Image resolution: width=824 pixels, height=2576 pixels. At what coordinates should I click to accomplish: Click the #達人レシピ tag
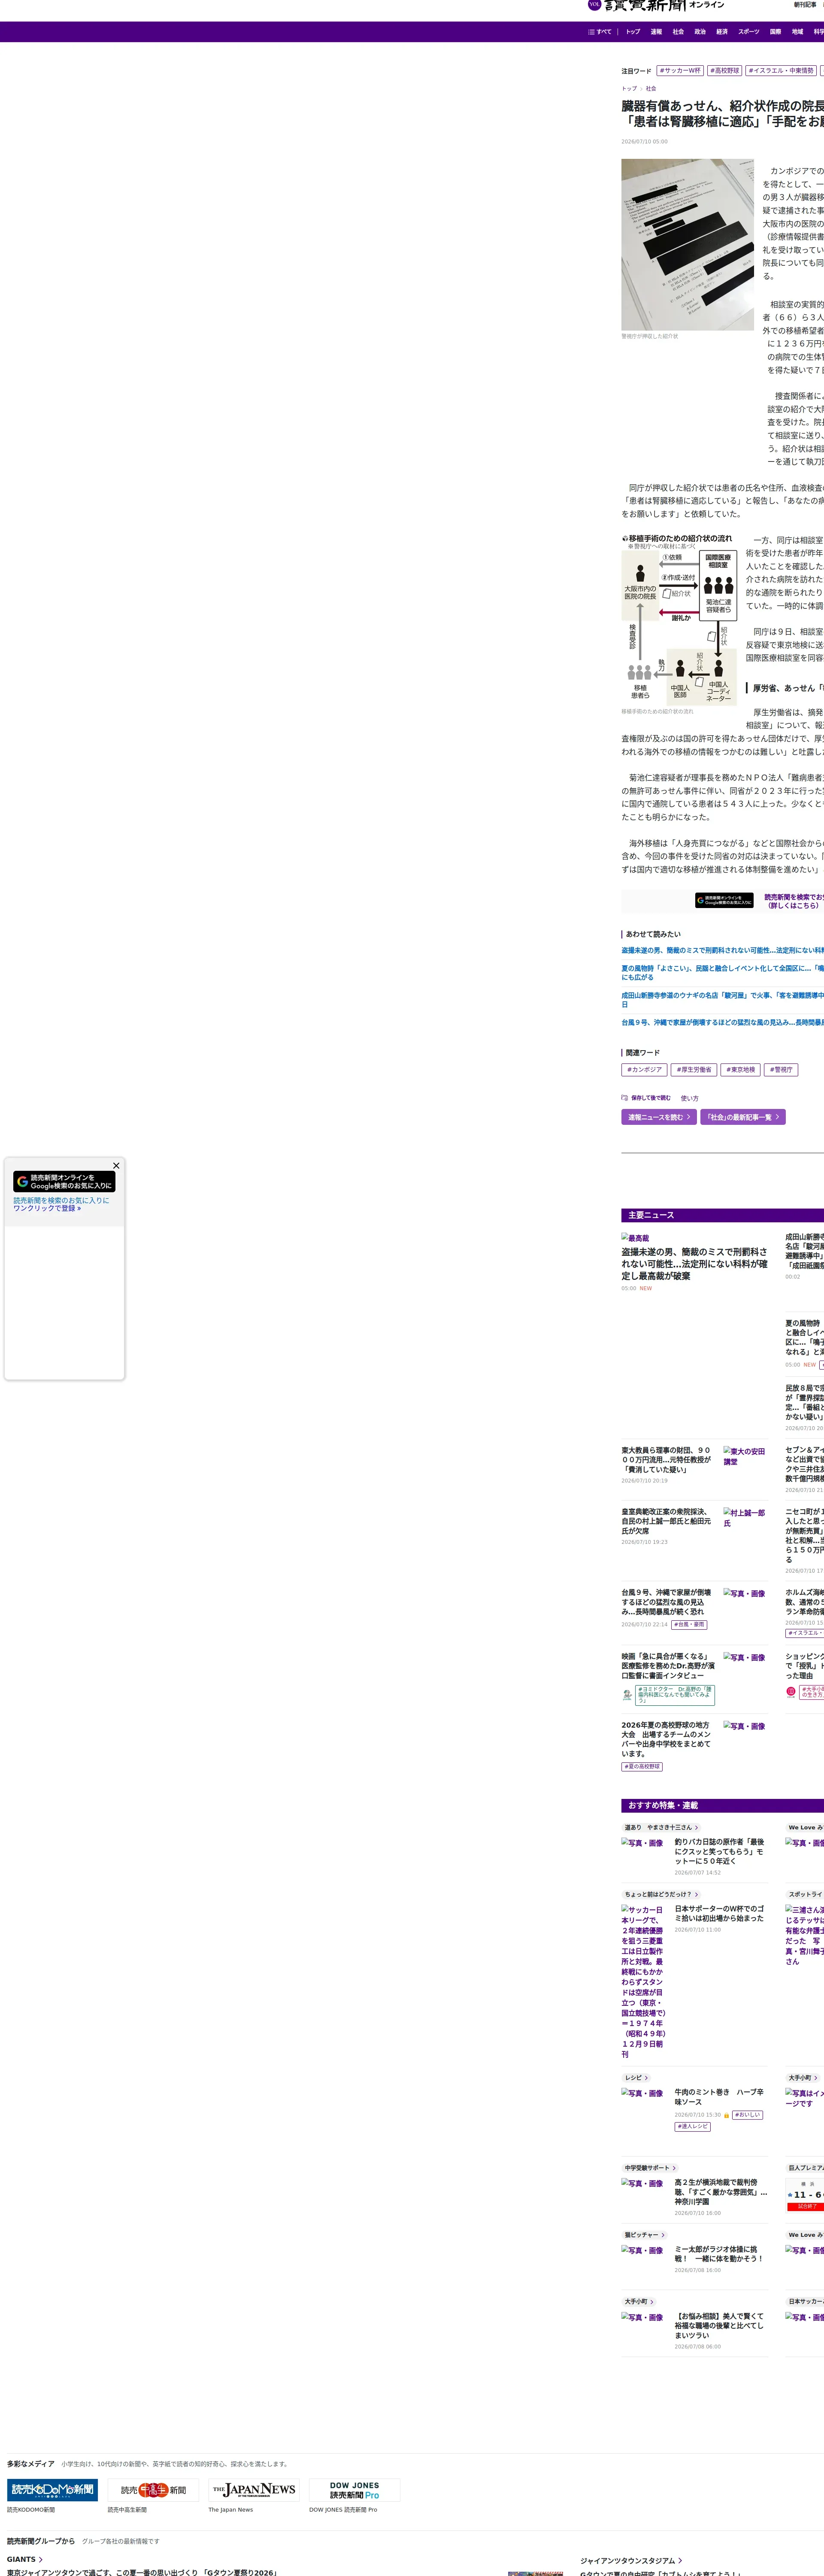(693, 2127)
